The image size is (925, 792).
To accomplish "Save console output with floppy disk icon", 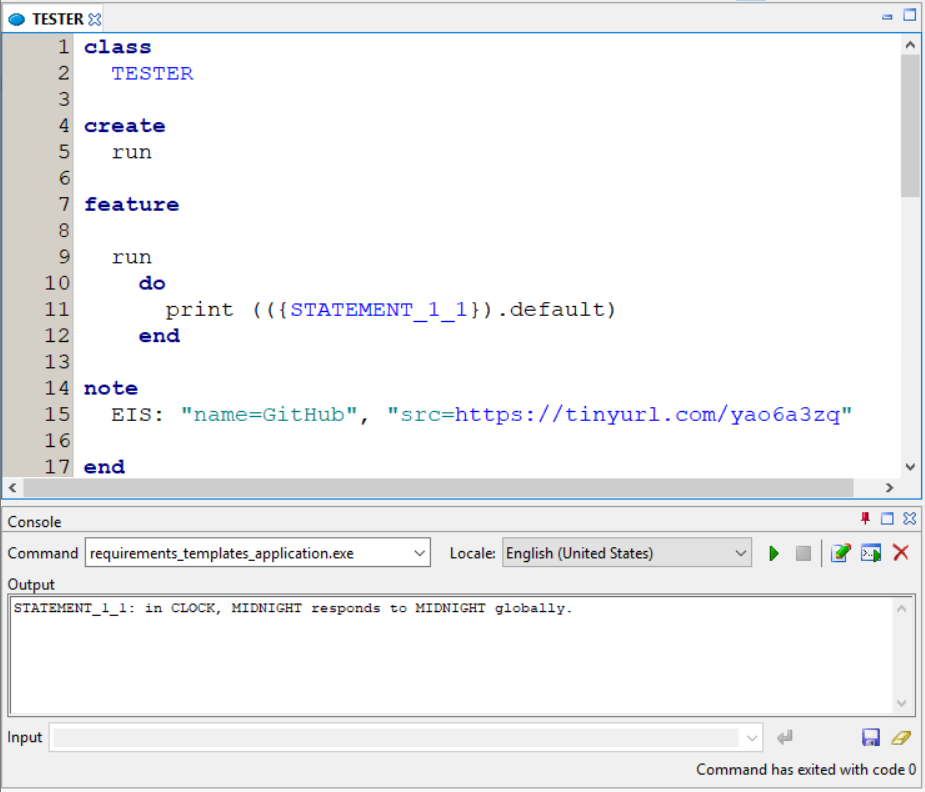I will click(x=871, y=738).
